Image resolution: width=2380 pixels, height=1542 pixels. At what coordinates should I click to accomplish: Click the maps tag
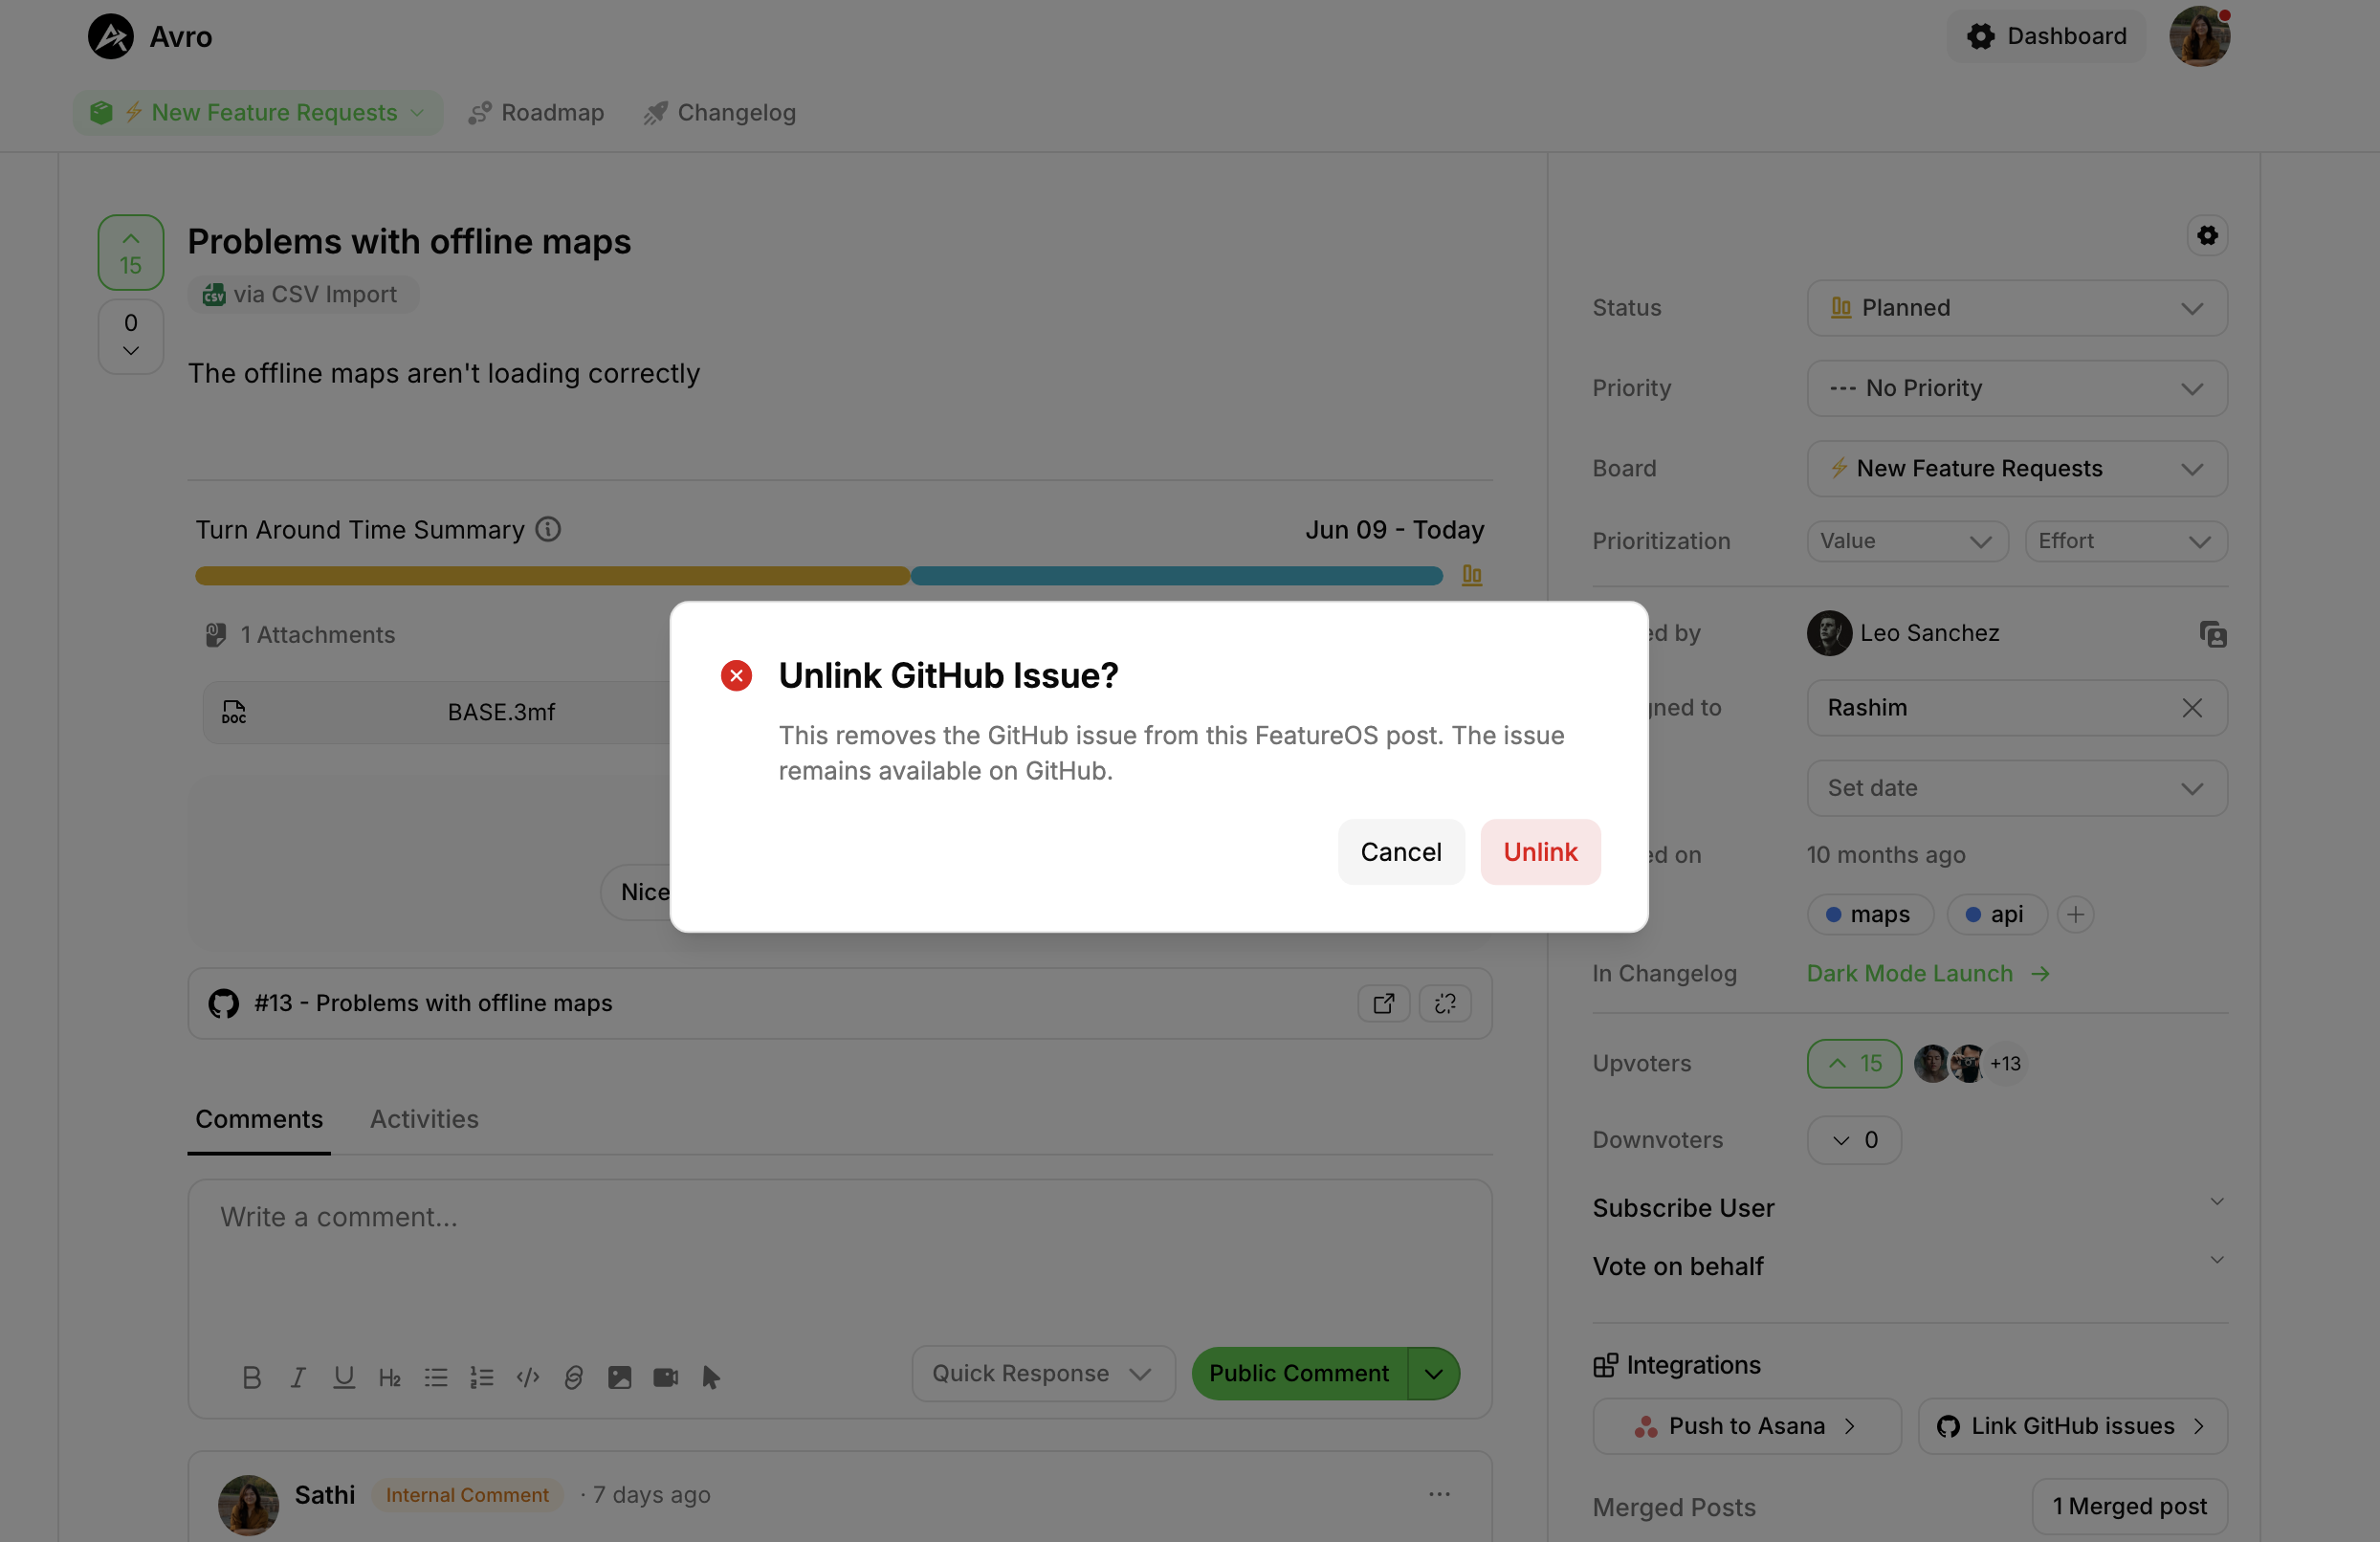1869,914
